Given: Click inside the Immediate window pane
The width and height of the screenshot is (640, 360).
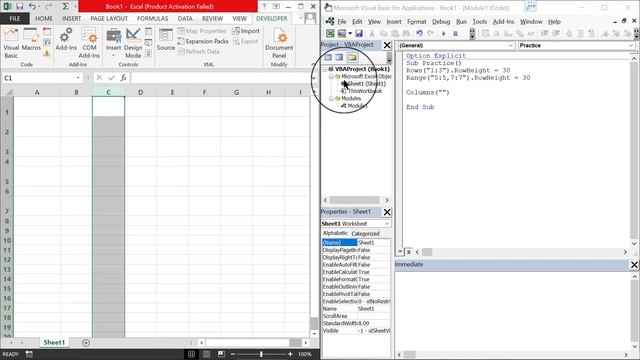Looking at the screenshot, I should coord(512,310).
